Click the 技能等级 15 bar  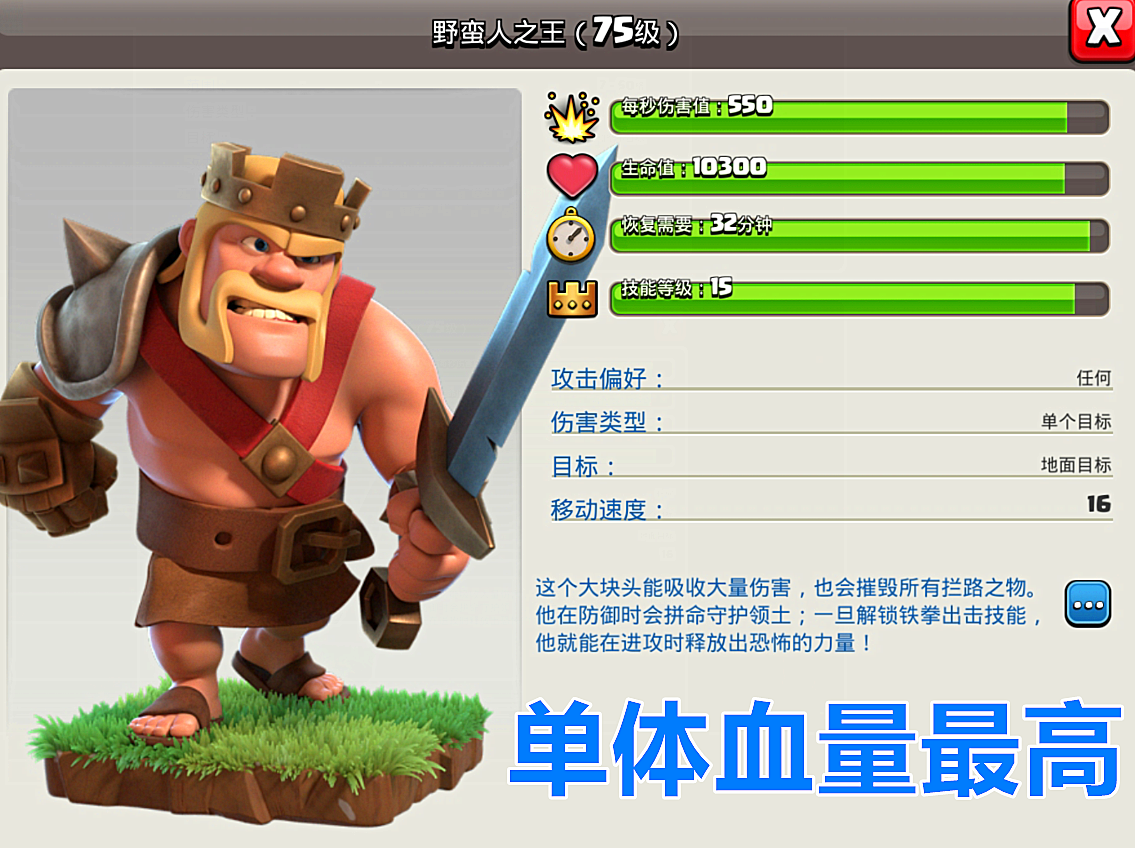click(x=860, y=298)
